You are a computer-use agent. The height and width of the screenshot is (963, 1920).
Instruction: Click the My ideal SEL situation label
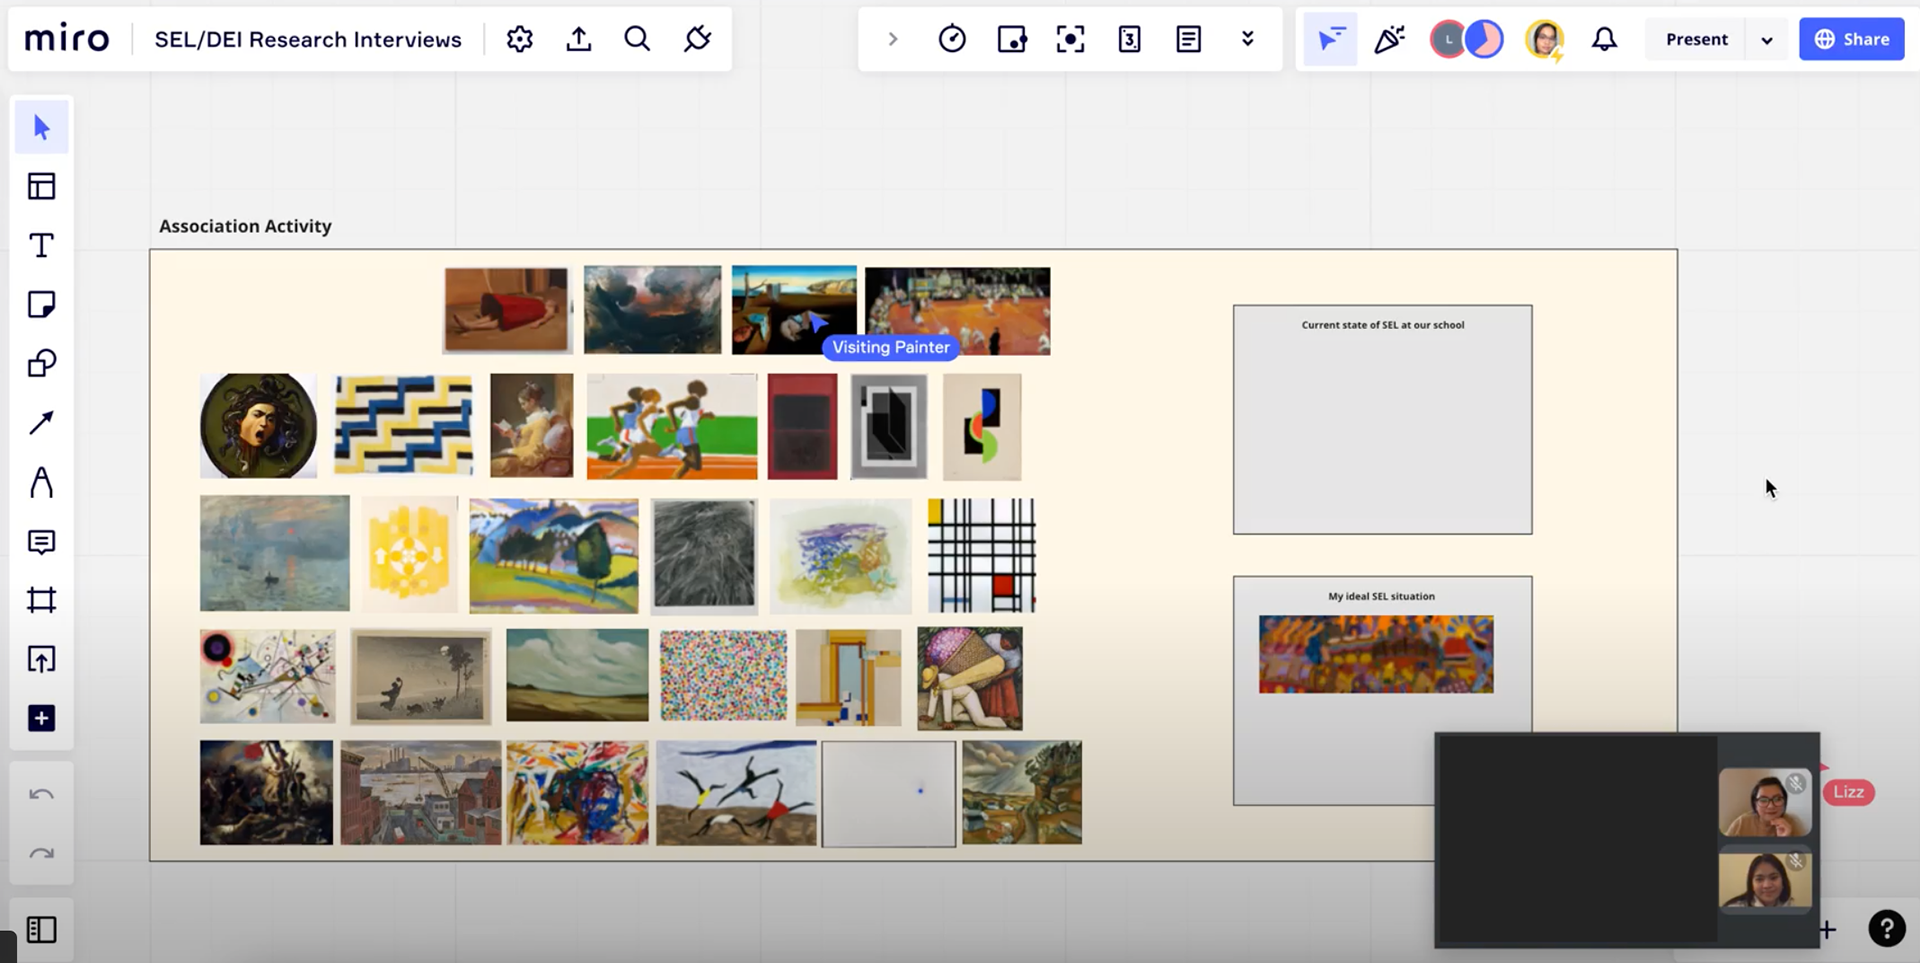point(1381,596)
